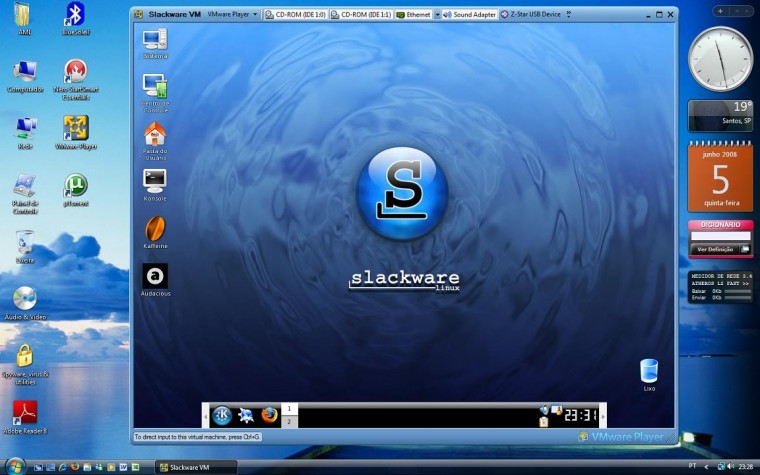
Task: Launch Firefox from the KDE panel
Action: pos(269,415)
